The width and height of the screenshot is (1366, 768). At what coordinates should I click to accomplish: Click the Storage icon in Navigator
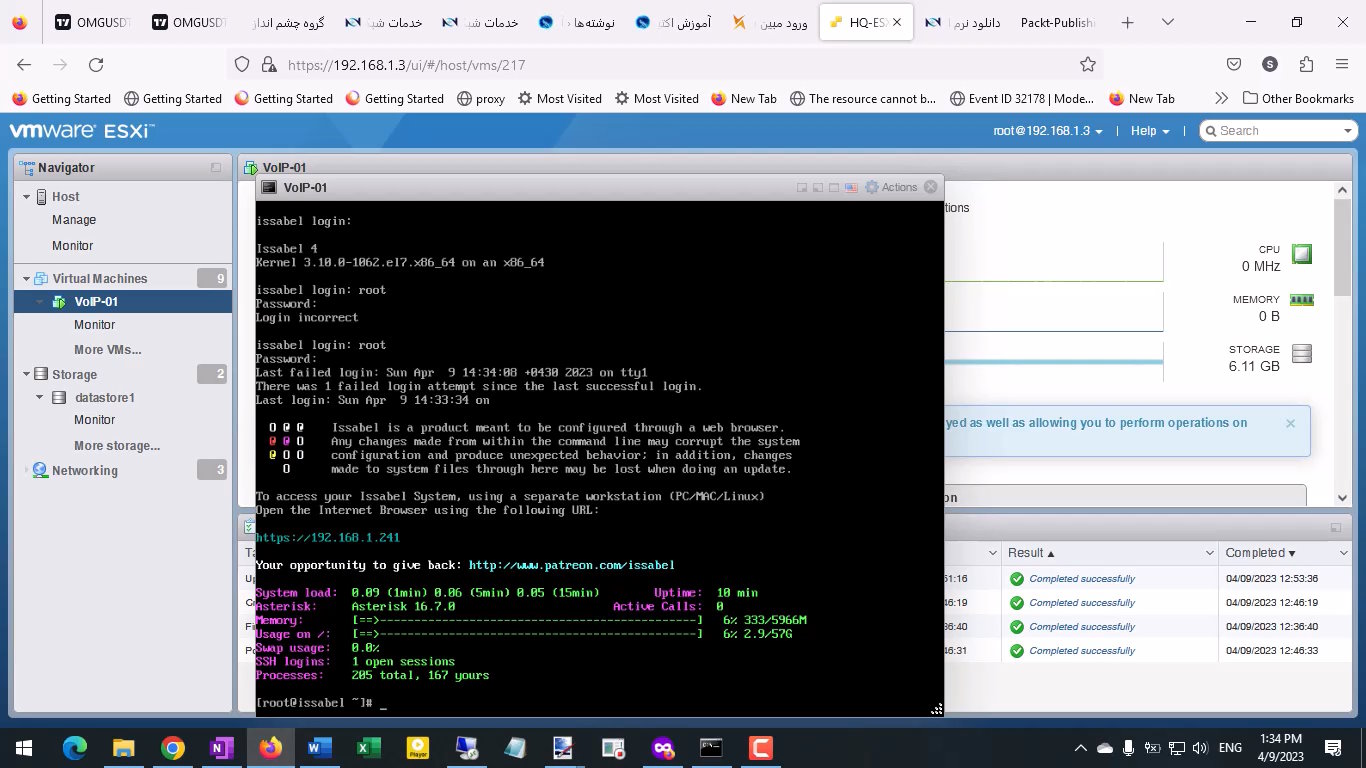[41, 374]
